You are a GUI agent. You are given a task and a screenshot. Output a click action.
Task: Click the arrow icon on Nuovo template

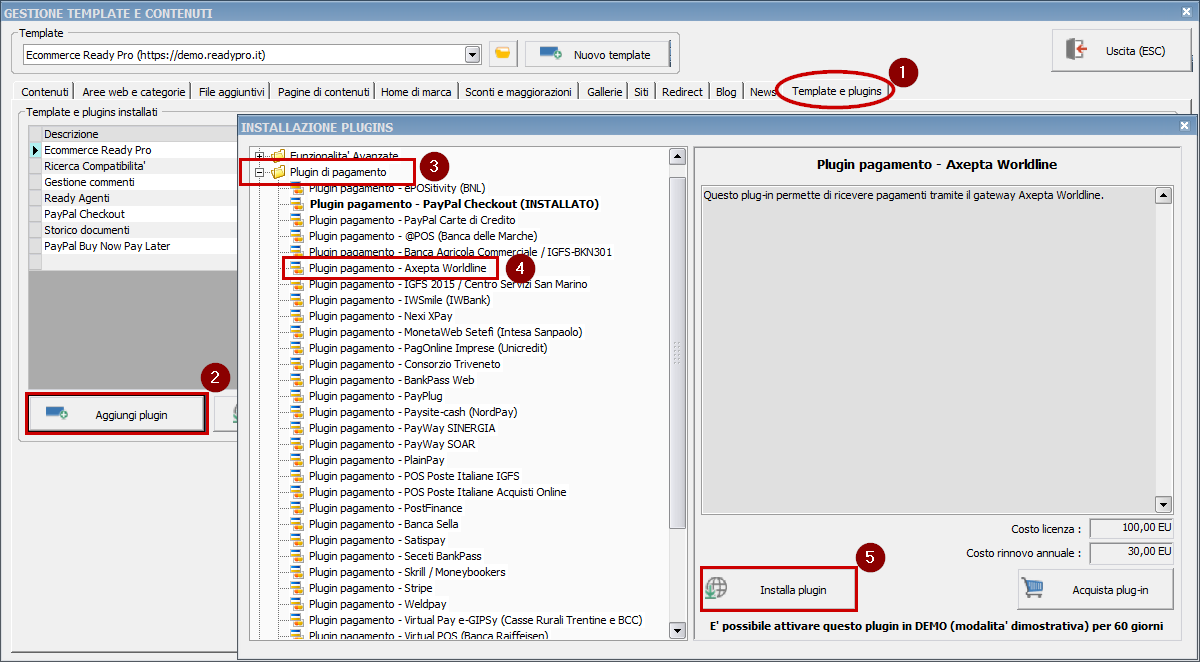point(552,54)
